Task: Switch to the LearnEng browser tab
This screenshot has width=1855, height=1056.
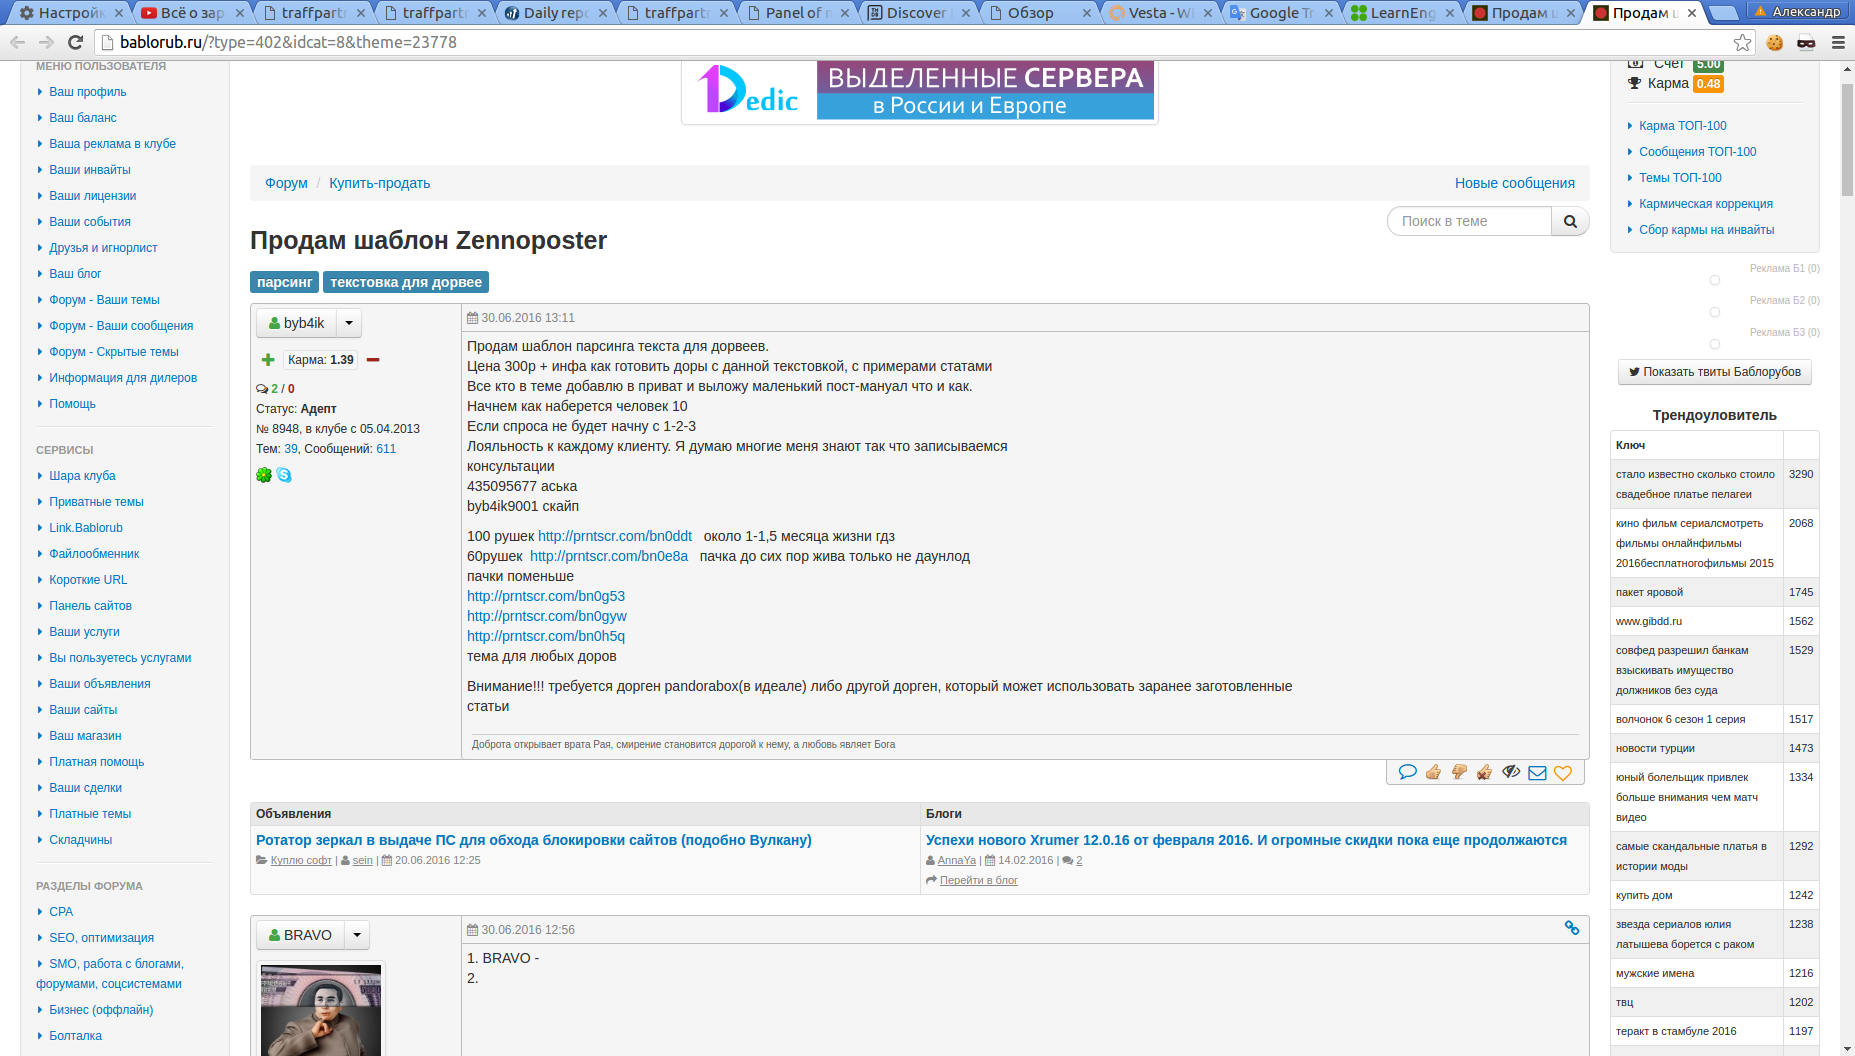Action: click(x=1402, y=13)
